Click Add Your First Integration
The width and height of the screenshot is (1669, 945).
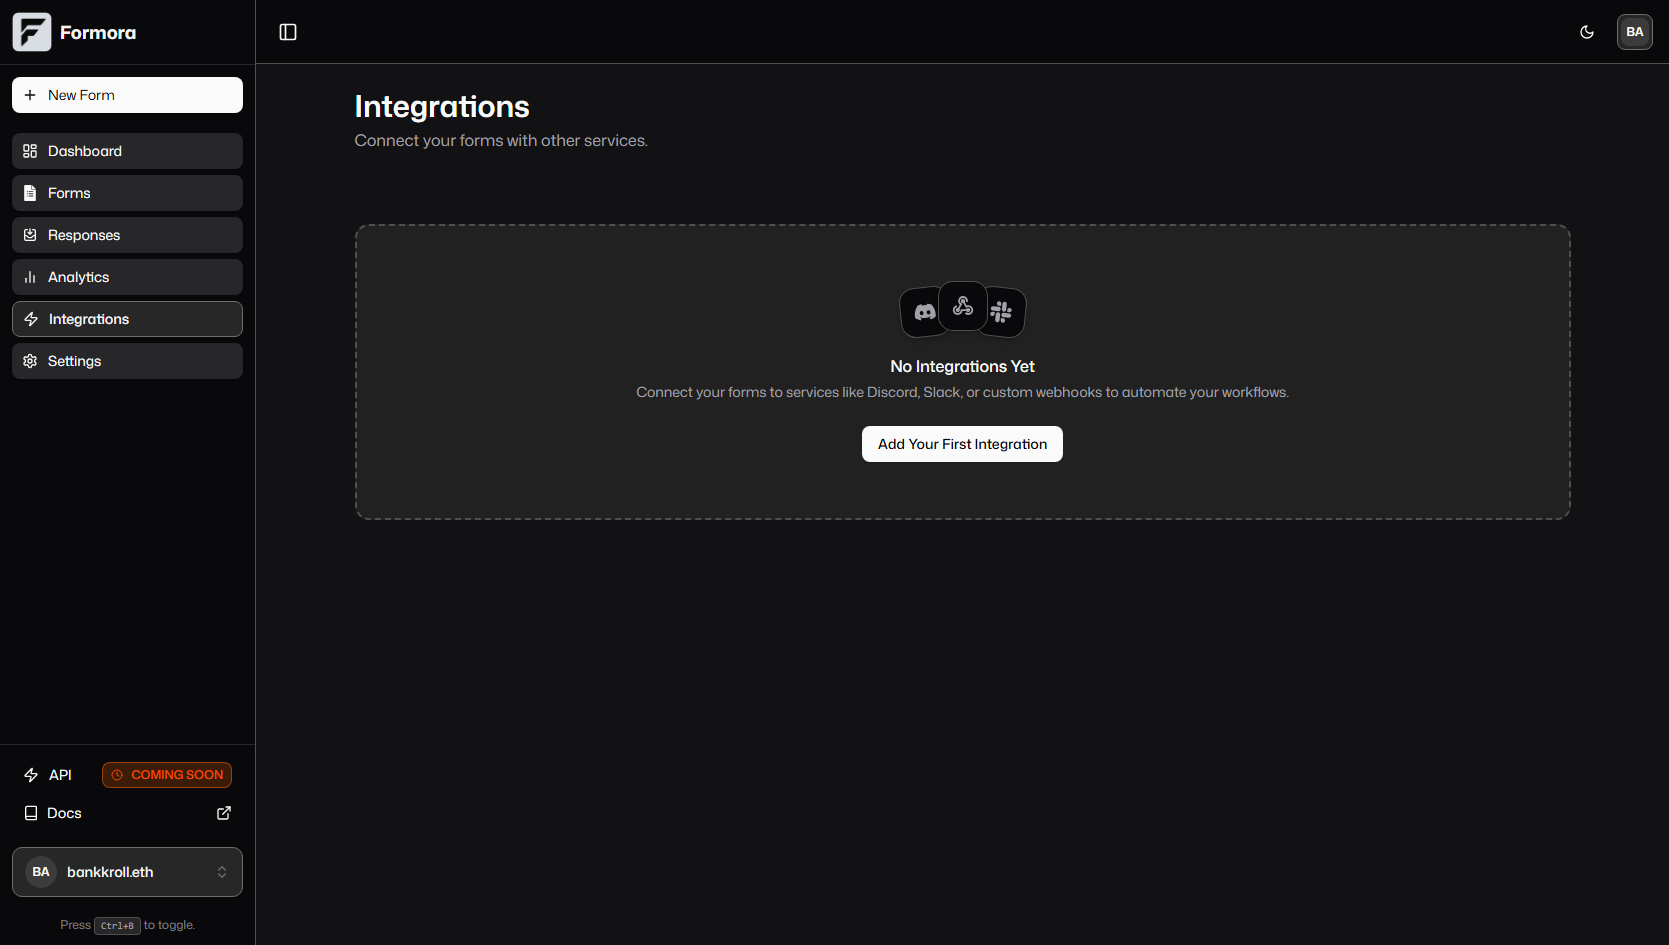click(x=961, y=443)
